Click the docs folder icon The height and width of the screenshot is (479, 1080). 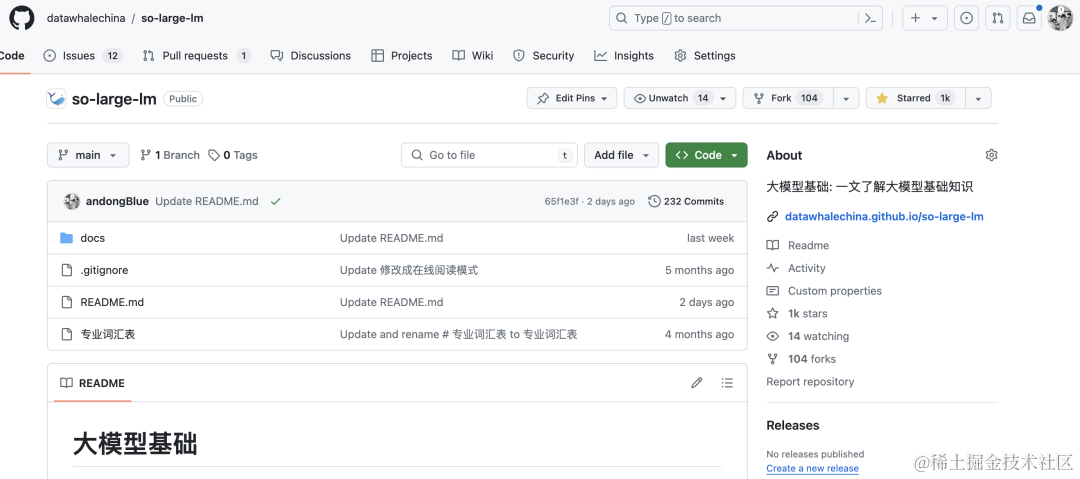(x=66, y=238)
